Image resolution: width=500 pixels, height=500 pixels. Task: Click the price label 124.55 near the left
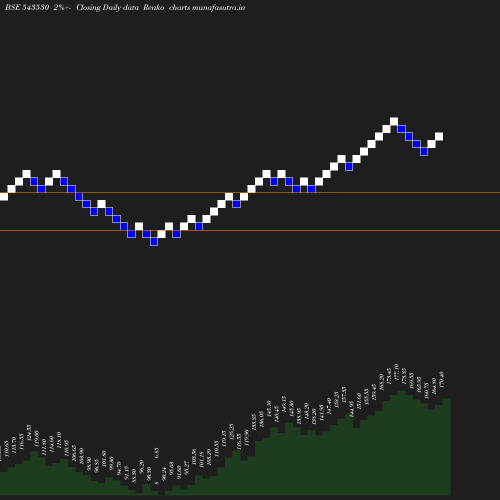tap(29, 433)
